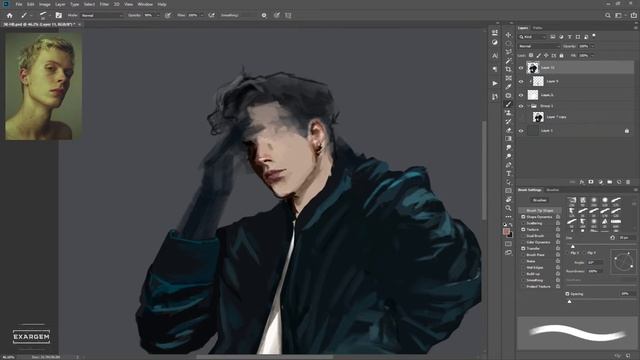Screen dimensions: 640x360
Task: Hide the Group 3 layer group
Action: click(x=521, y=106)
